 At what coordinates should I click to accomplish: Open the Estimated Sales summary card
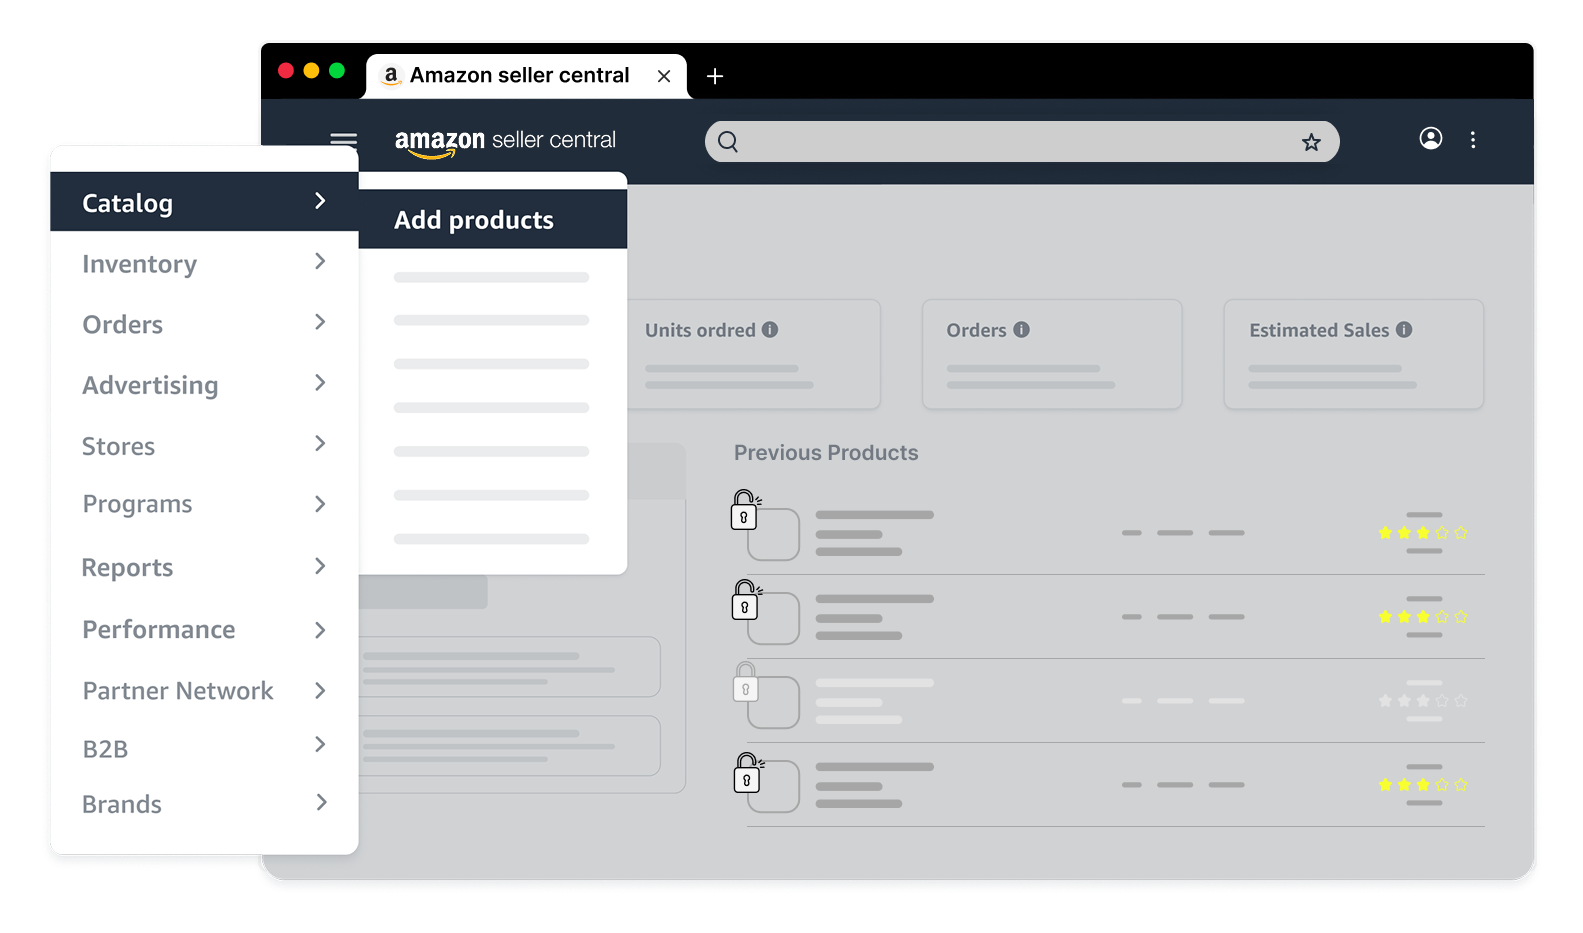1354,354
